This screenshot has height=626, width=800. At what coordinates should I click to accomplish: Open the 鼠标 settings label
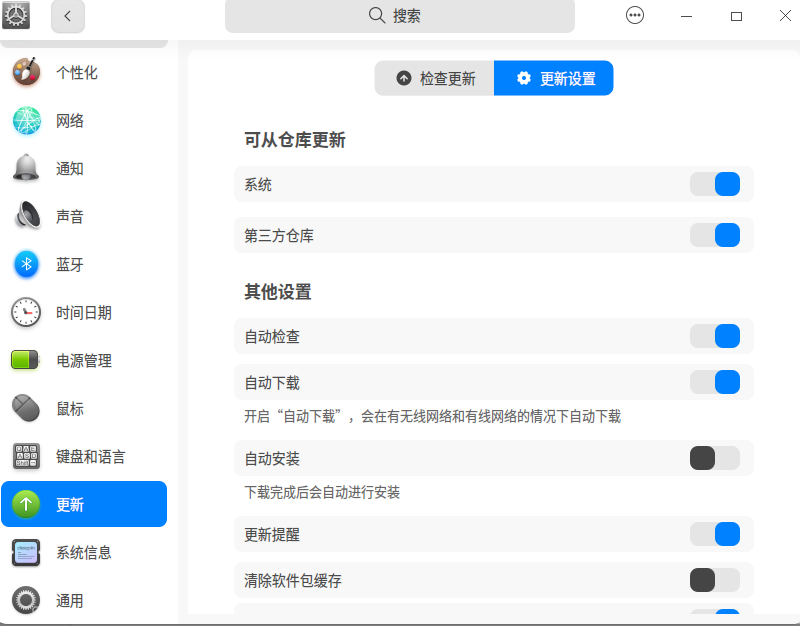coord(70,409)
